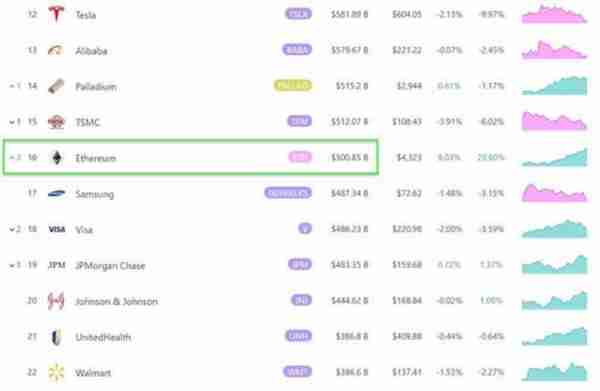Open the JPMorgan Chase name link
Viewport: 600px width, 391px height.
tap(110, 266)
